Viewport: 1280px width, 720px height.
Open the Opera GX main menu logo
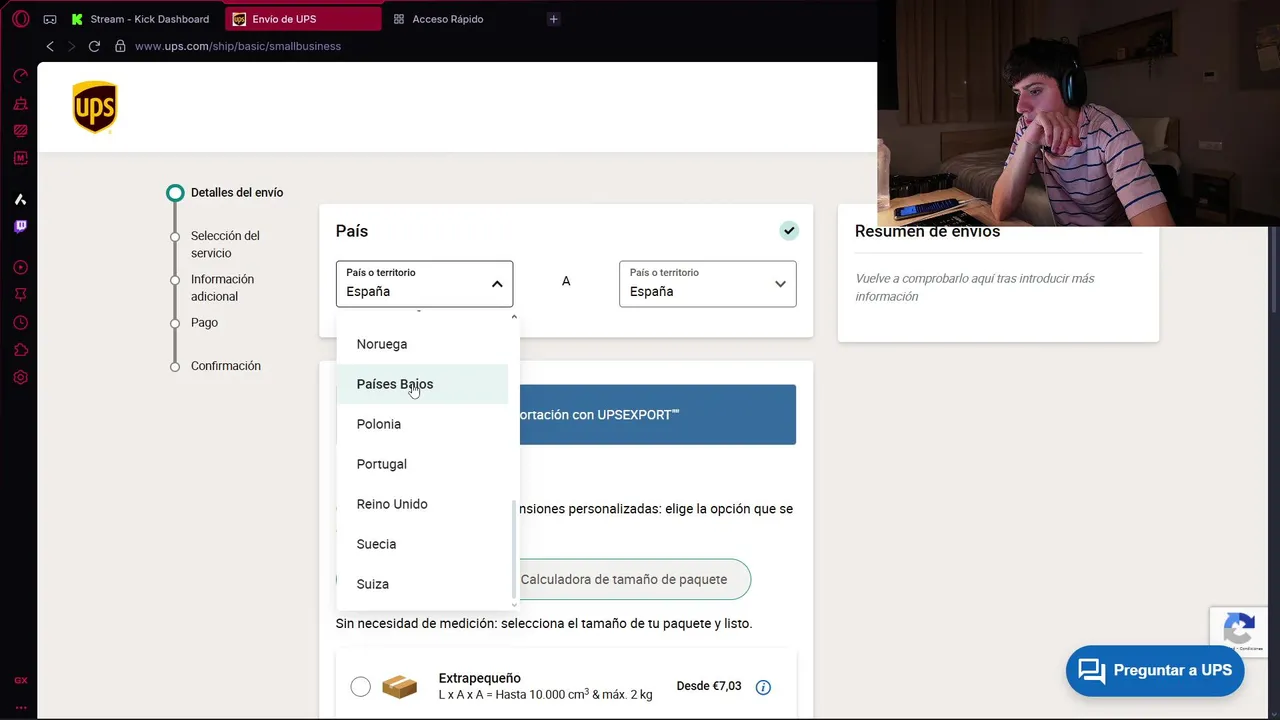point(20,19)
